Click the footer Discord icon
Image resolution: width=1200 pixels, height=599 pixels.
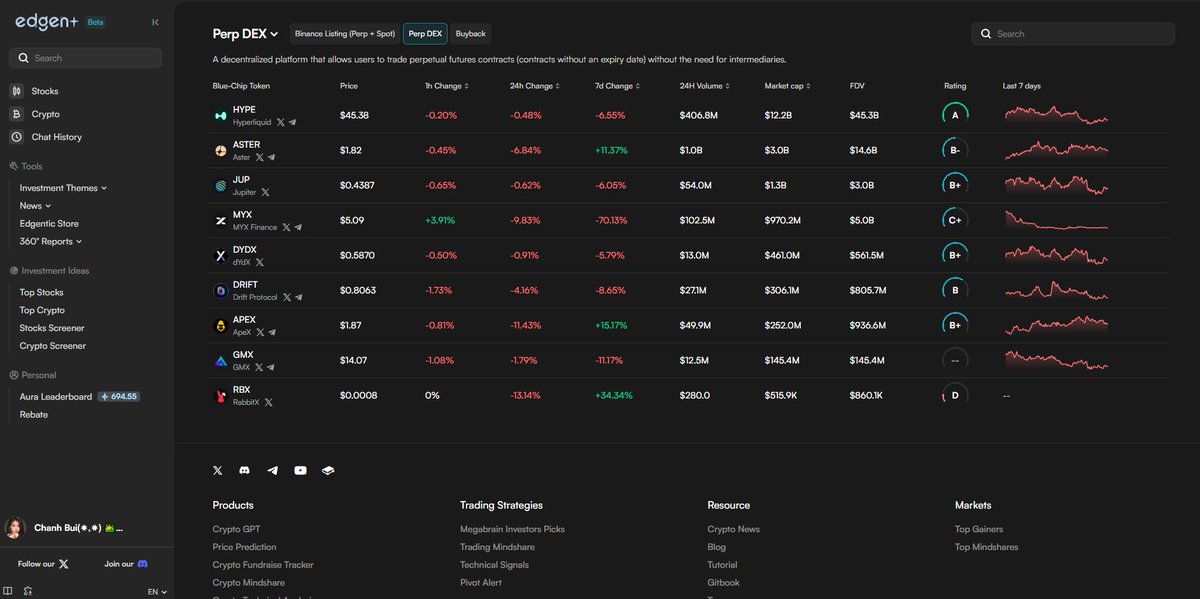tap(245, 470)
